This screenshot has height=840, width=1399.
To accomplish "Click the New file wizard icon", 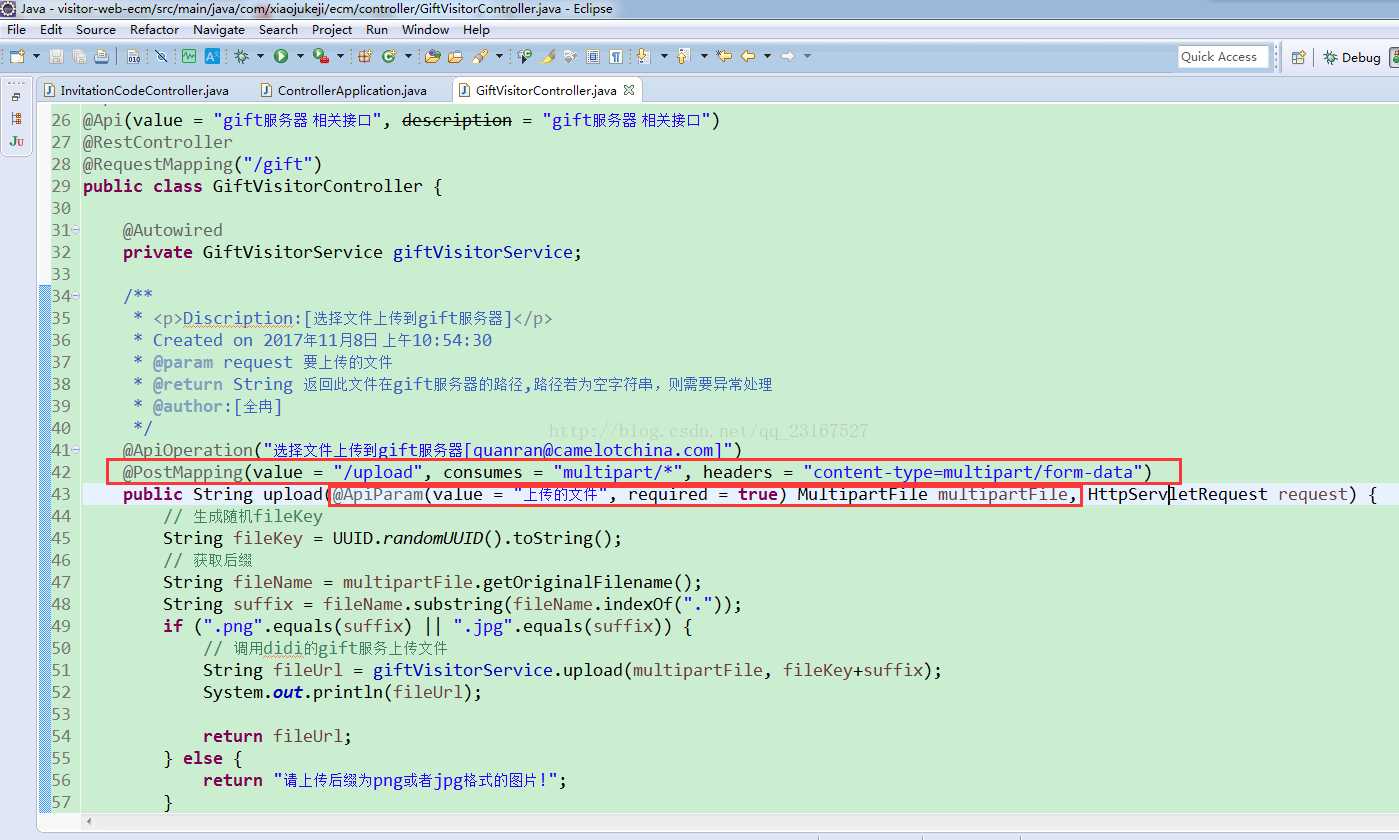I will (x=17, y=56).
